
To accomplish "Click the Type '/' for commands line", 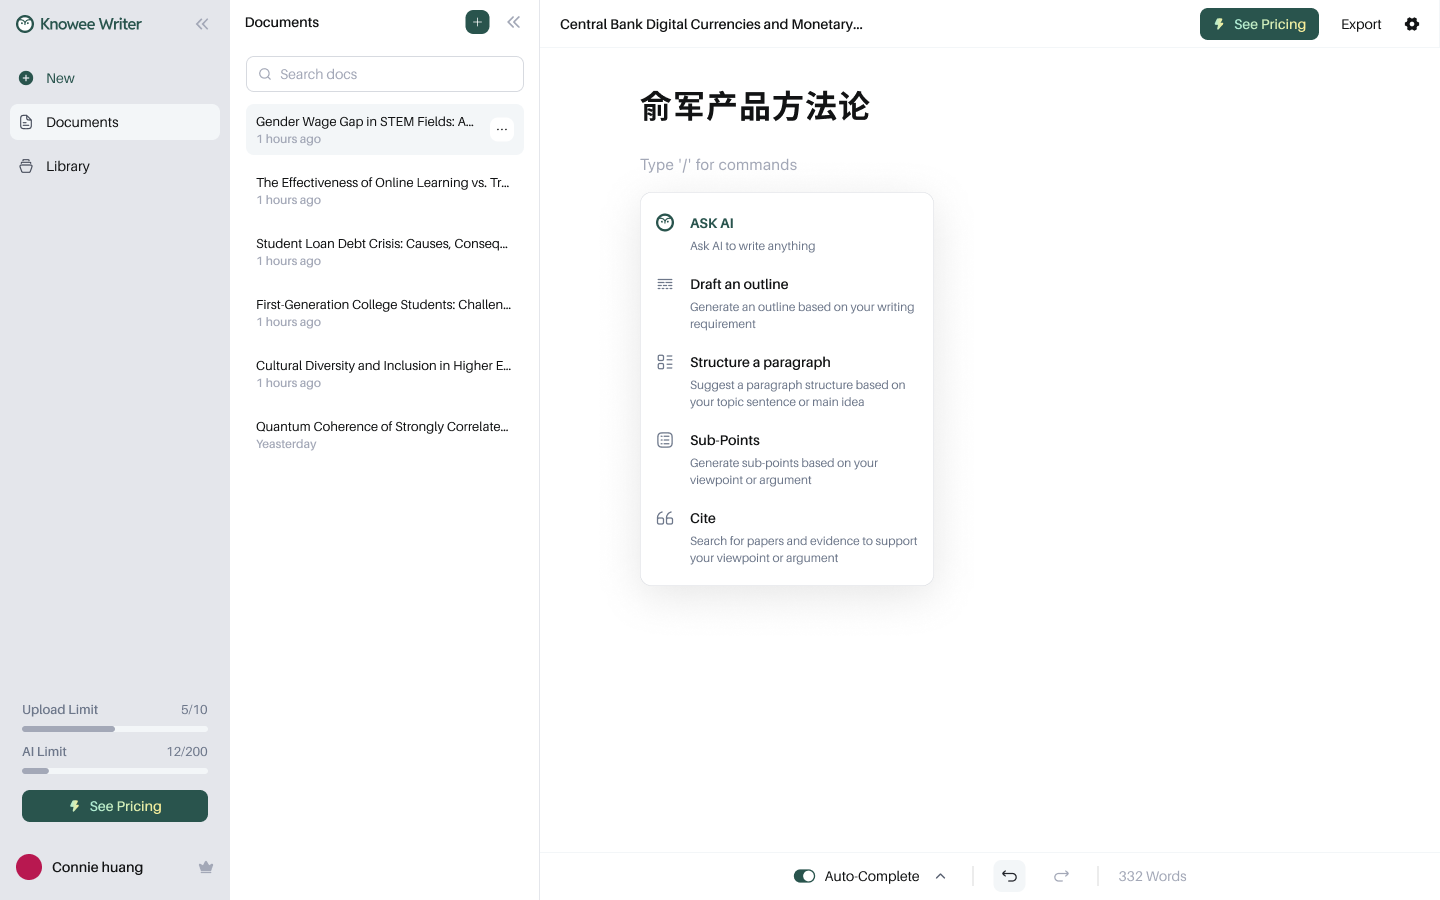I will [719, 165].
